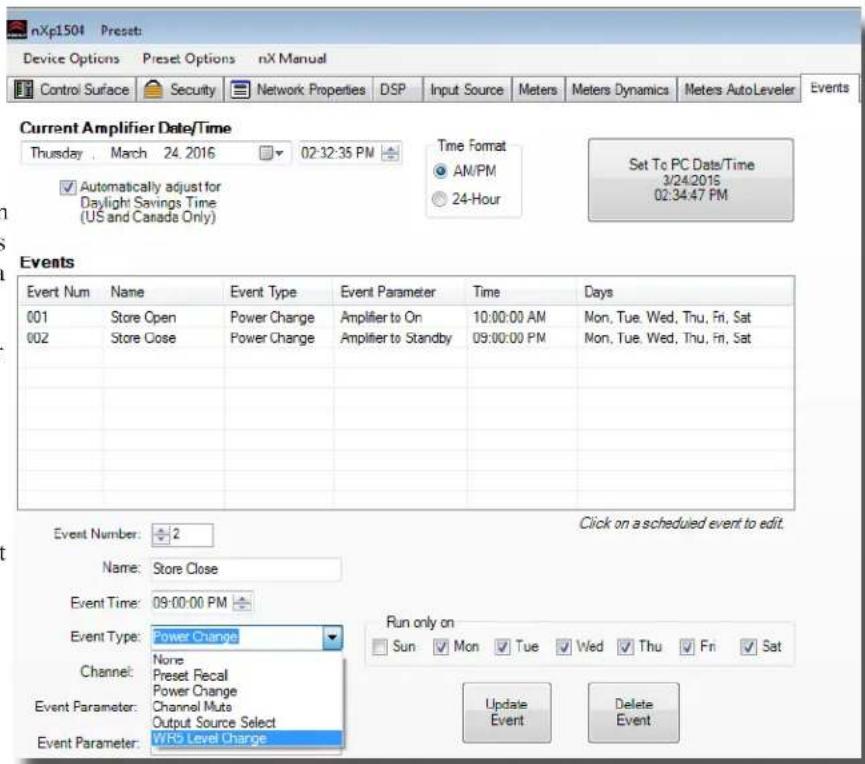865x764 pixels.
Task: Open the nX Manual menu
Action: click(292, 58)
